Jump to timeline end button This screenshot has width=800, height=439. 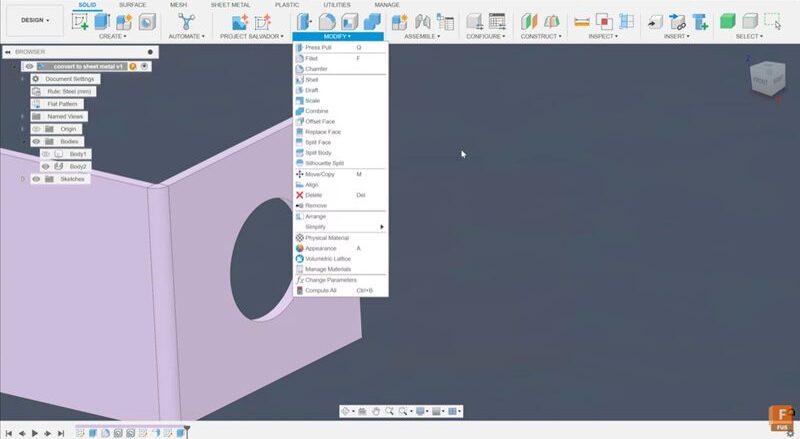click(61, 433)
